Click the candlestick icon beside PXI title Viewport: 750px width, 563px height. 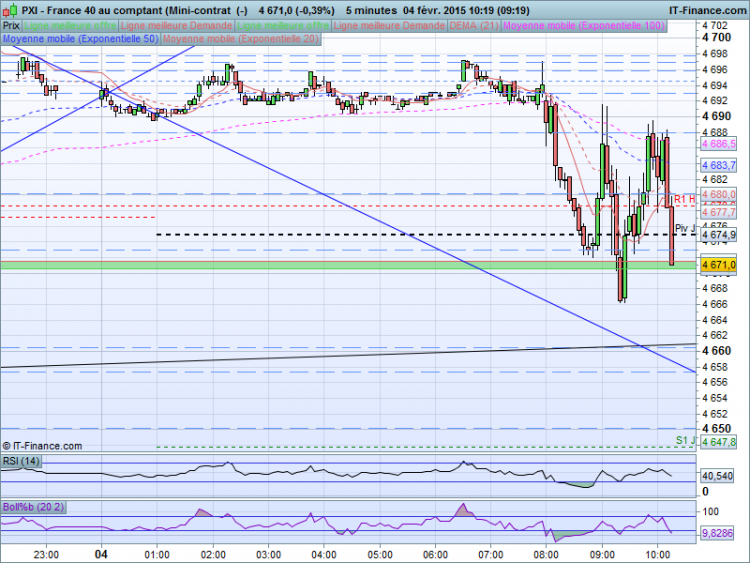click(x=11, y=10)
